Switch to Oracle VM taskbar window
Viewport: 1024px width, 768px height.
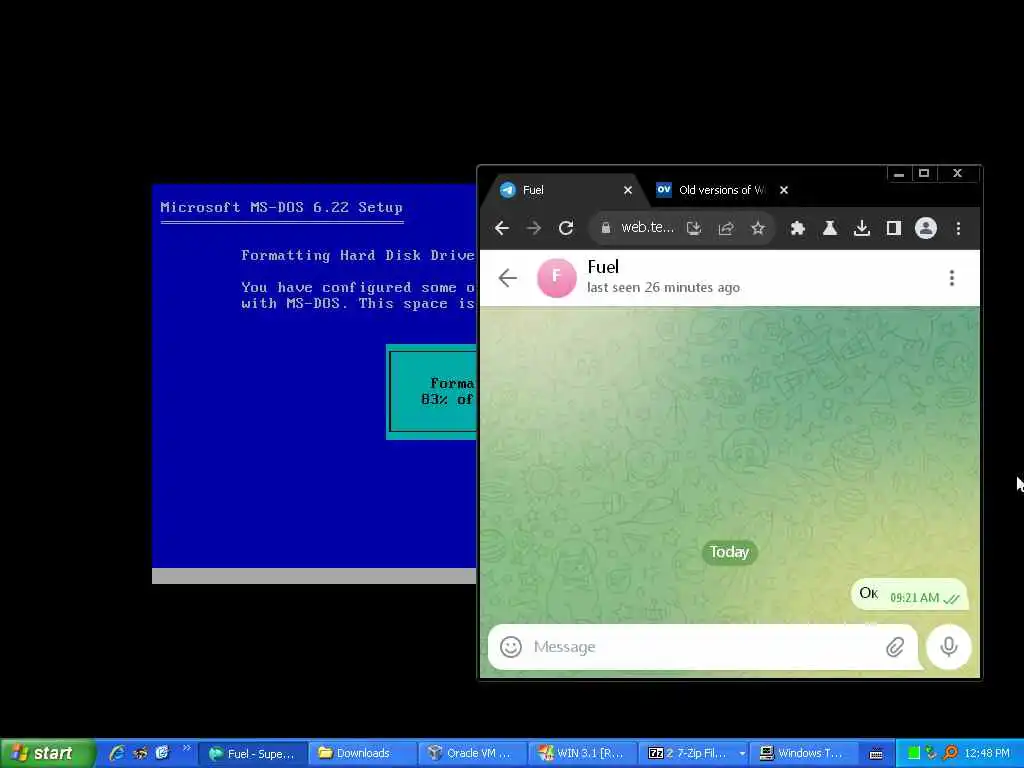(x=472, y=753)
